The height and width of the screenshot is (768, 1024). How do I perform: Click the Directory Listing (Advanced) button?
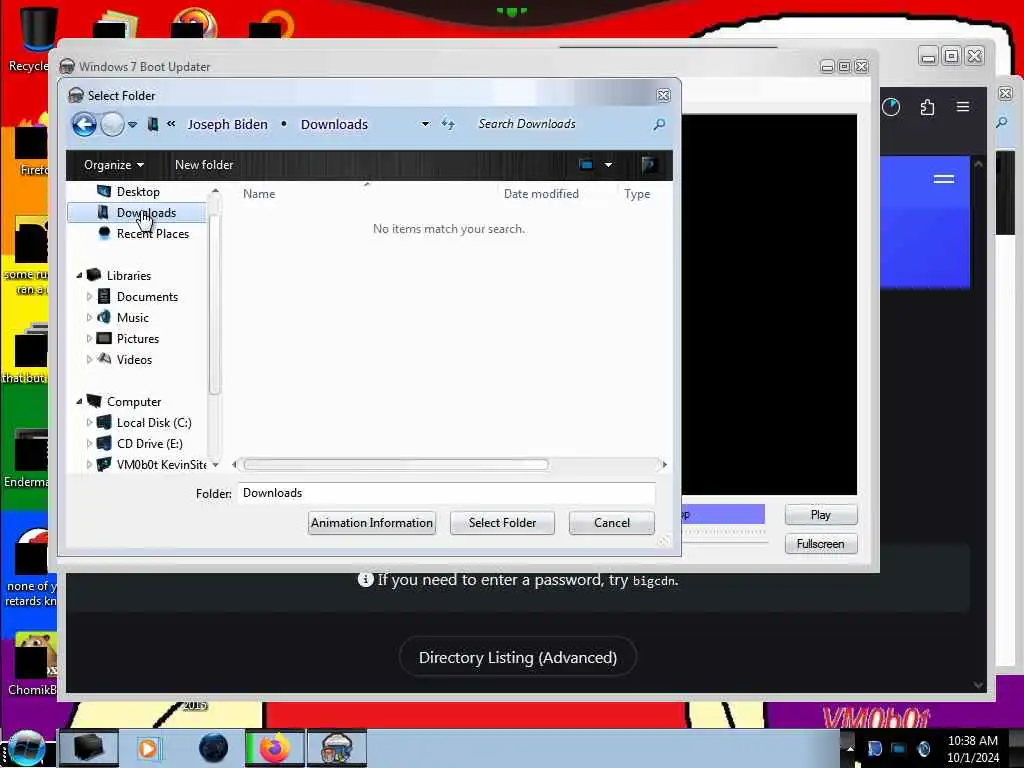point(518,657)
